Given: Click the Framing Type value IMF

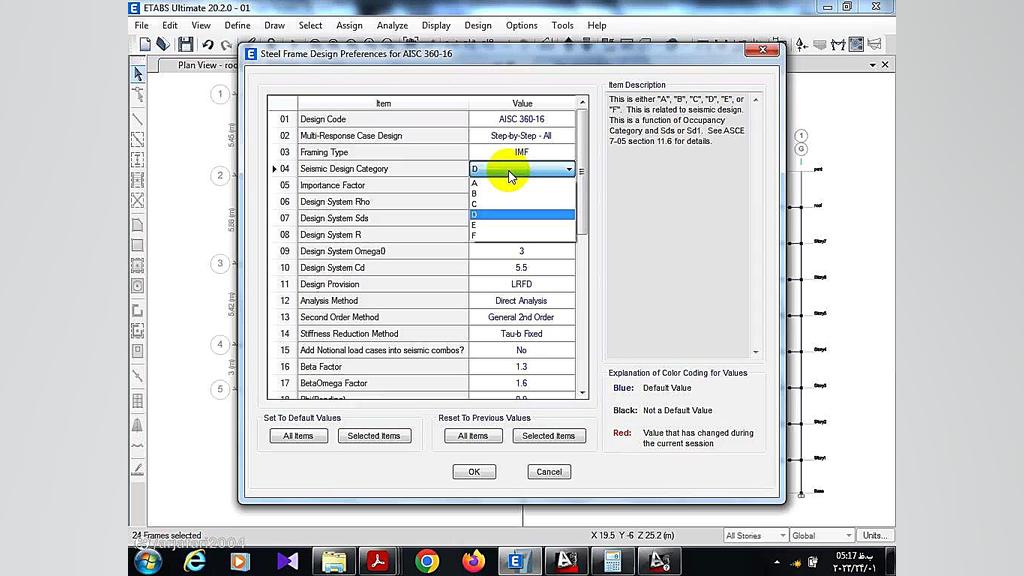Looking at the screenshot, I should 521,152.
